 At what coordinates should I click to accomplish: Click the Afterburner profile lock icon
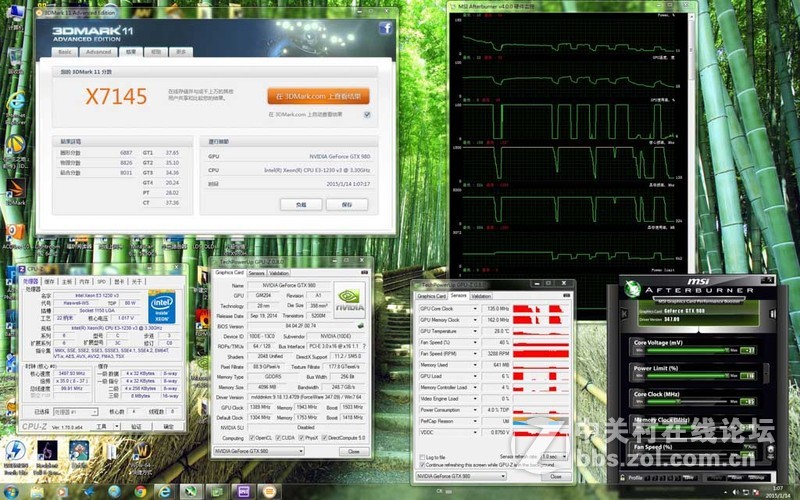click(623, 478)
